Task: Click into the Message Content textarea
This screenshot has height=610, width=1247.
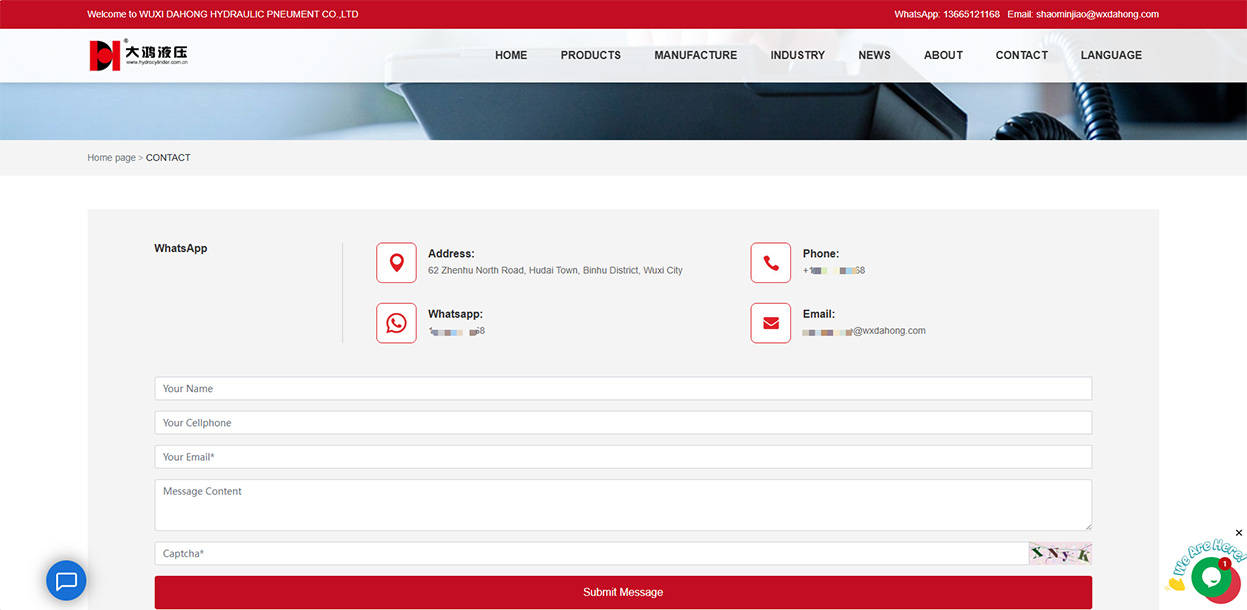Action: 622,505
